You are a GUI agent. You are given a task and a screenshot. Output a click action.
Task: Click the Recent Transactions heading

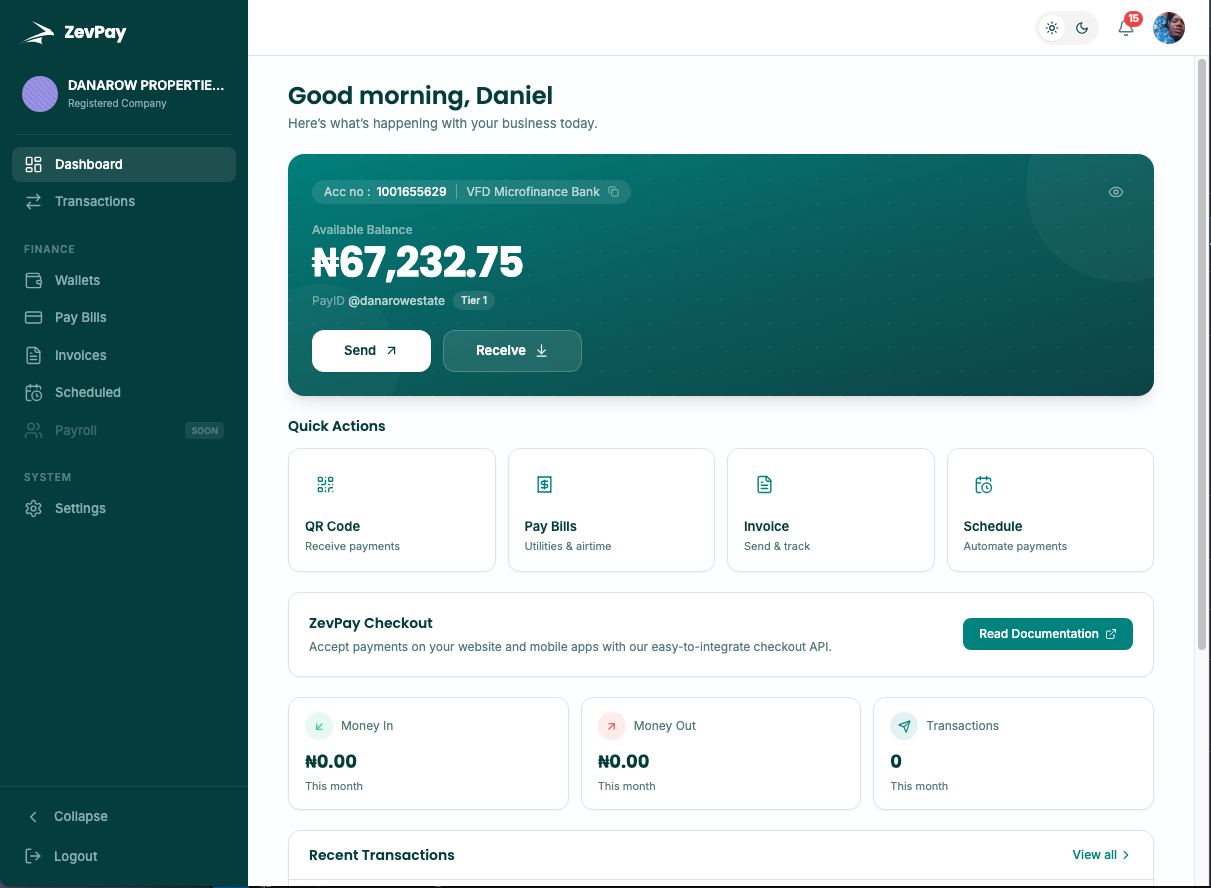tap(382, 855)
